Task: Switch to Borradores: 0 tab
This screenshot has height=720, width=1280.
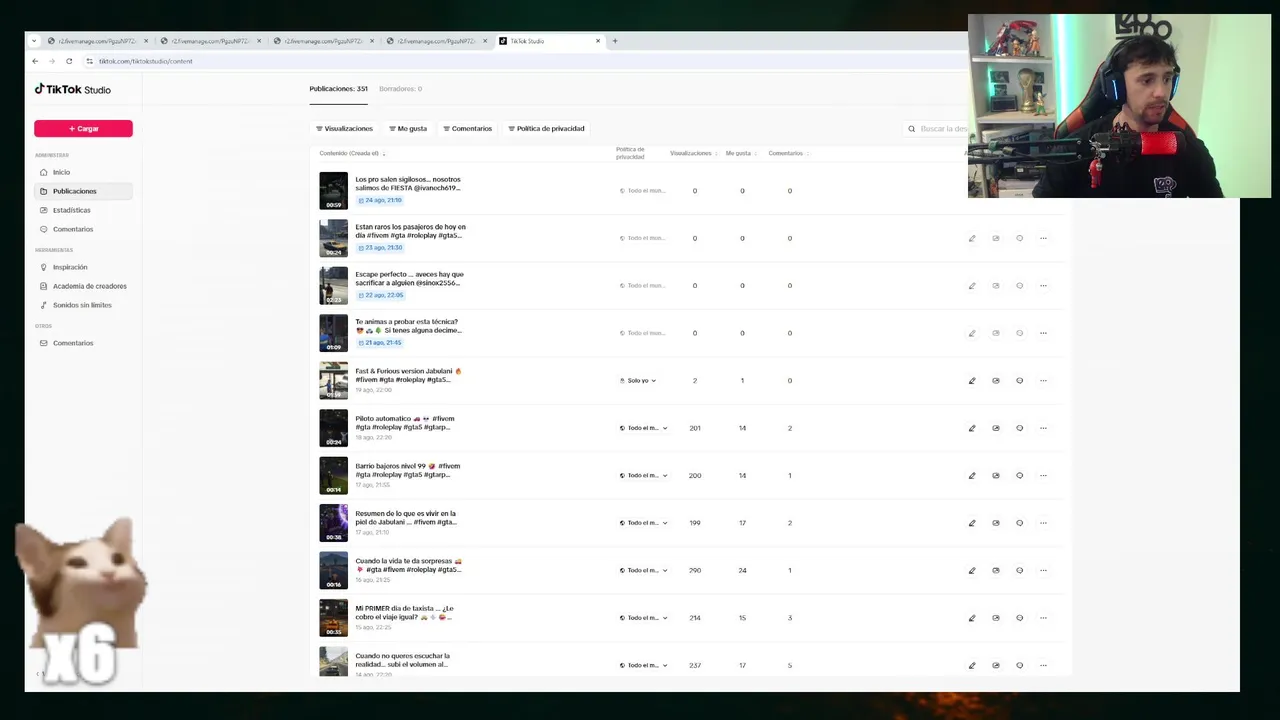Action: coord(400,89)
